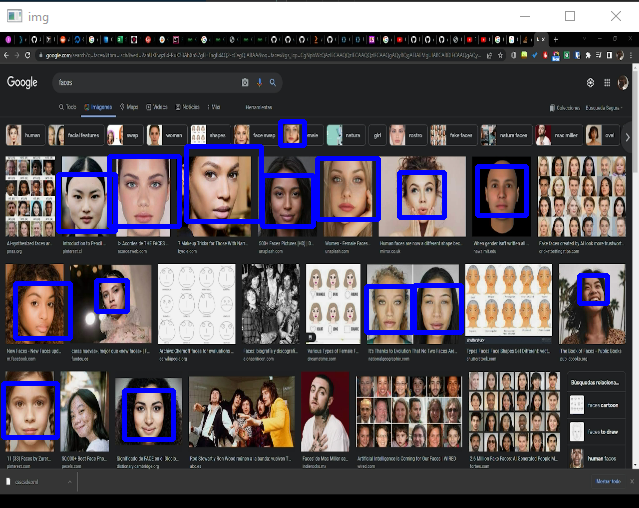Image resolution: width=639 pixels, height=508 pixels.
Task: Click the share icon in the address bar
Action: click(x=489, y=55)
